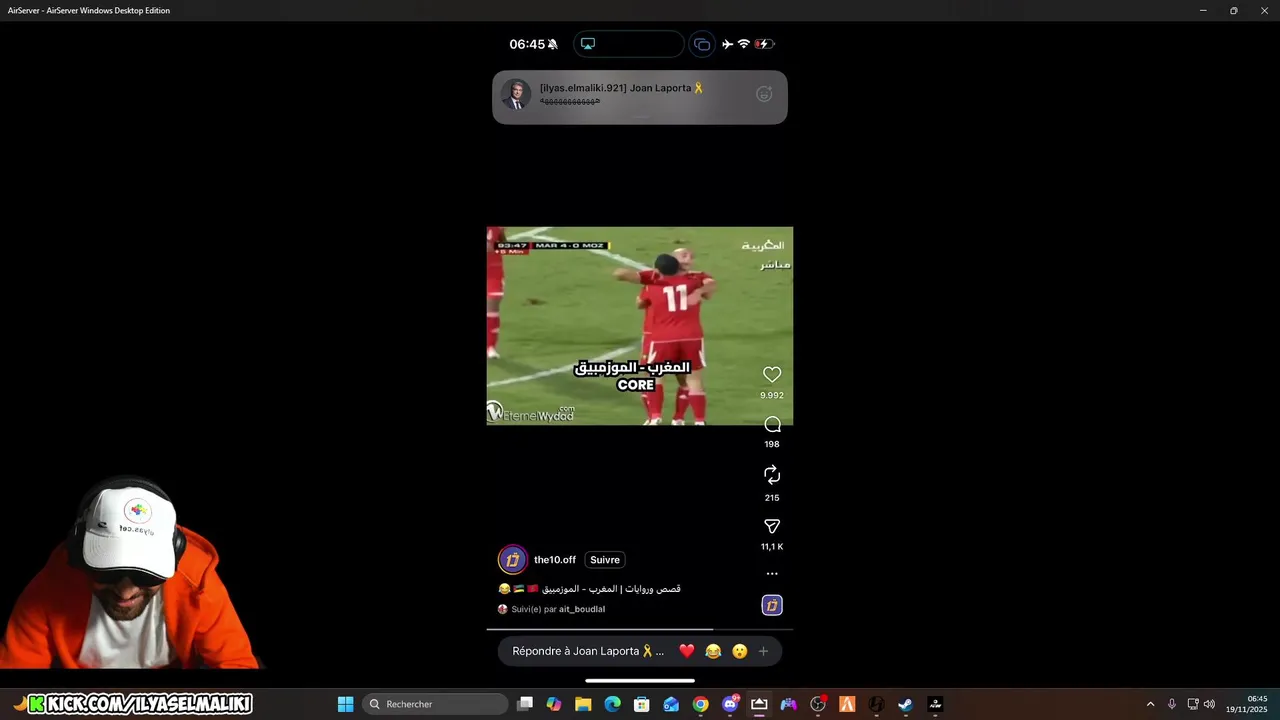Expand hidden system tray icons chevron
1280x720 pixels.
(1150, 704)
